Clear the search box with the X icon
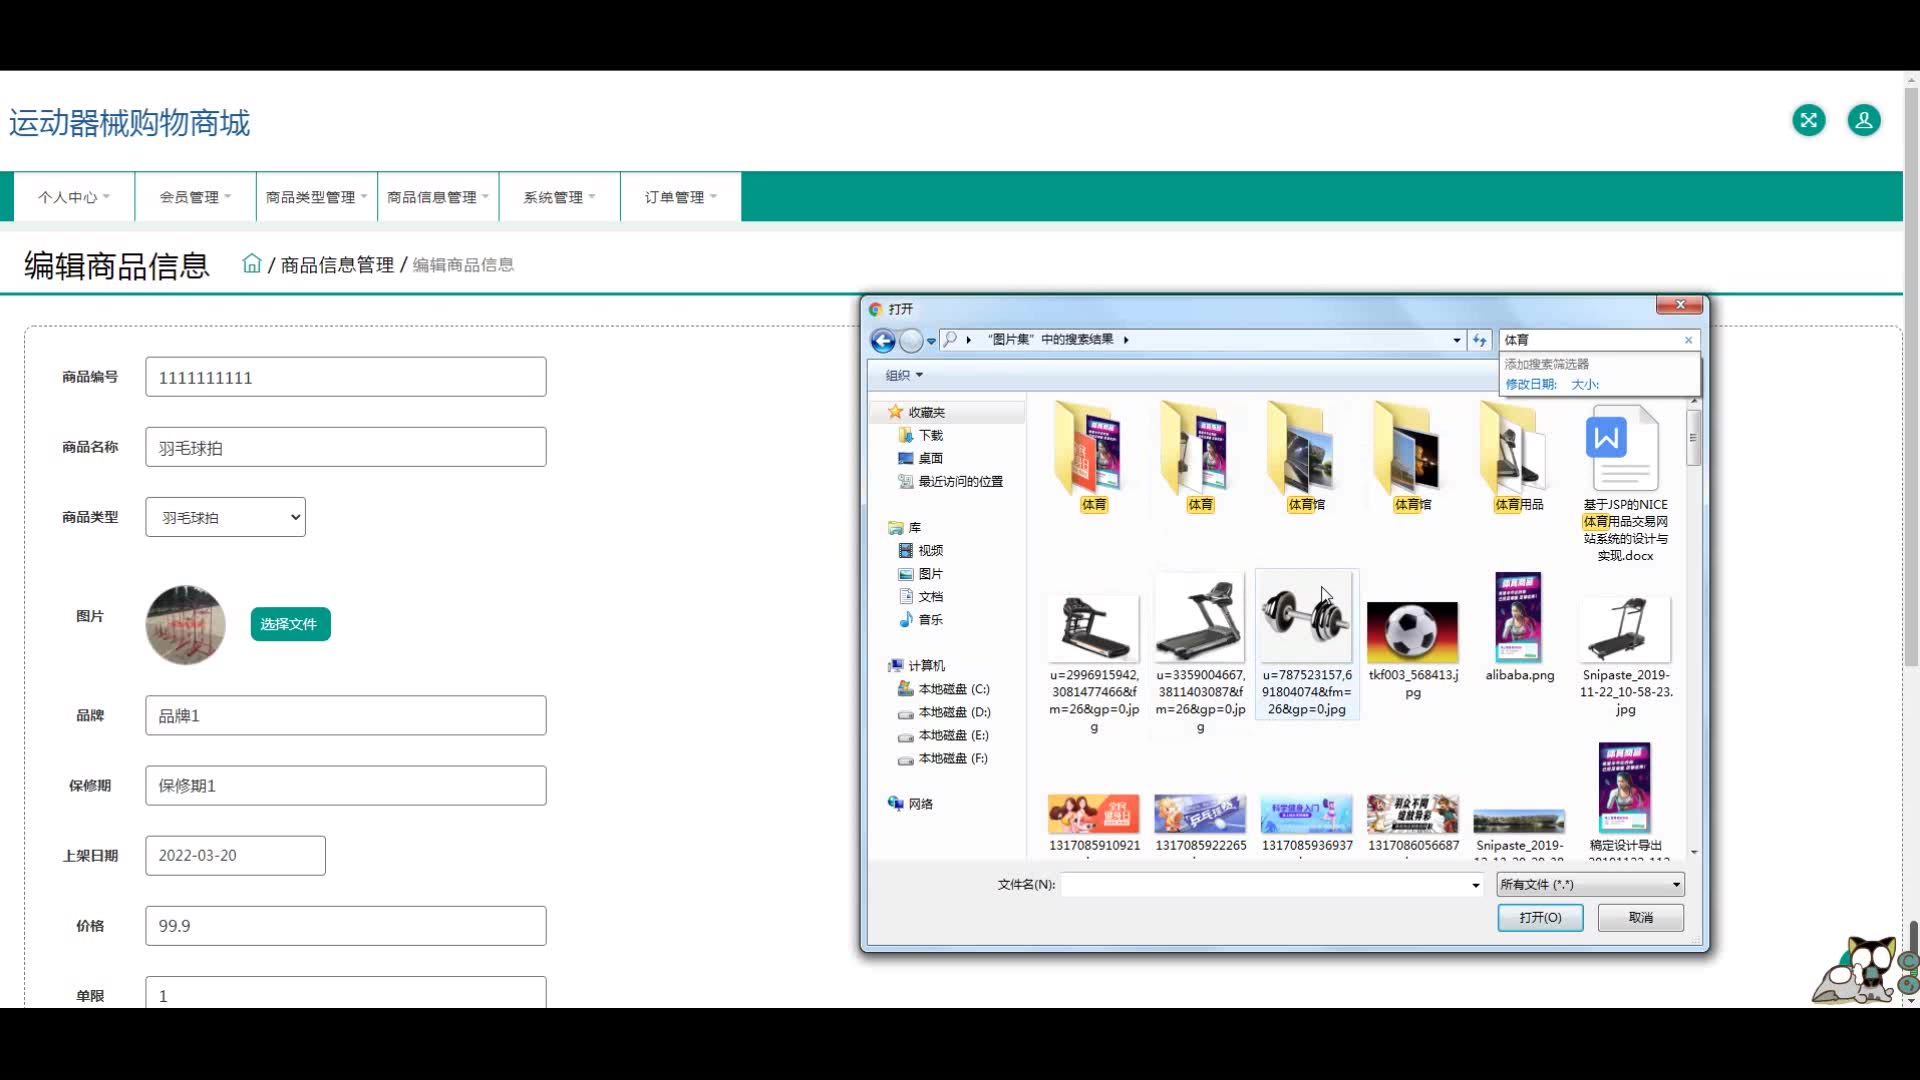The image size is (1920, 1080). (x=1688, y=340)
